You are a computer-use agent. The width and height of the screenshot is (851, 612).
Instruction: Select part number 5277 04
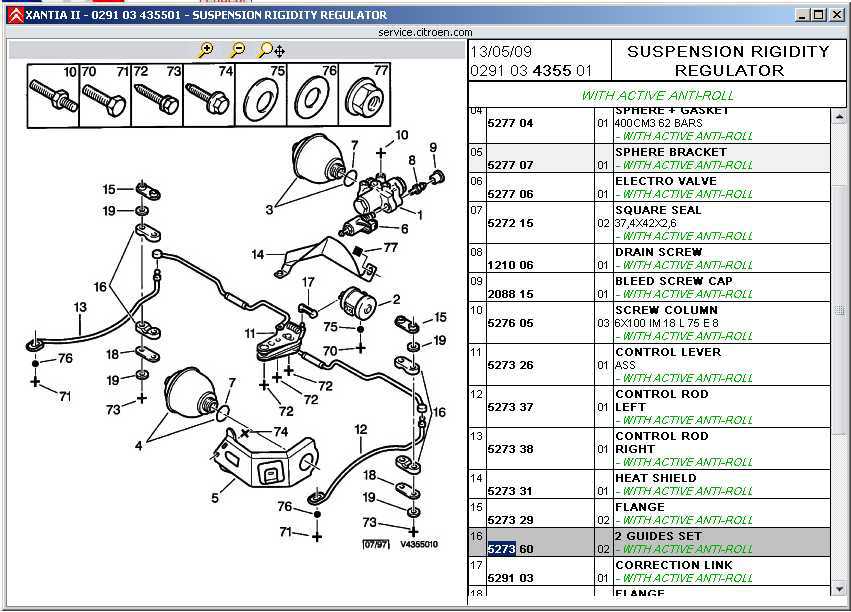click(x=510, y=123)
